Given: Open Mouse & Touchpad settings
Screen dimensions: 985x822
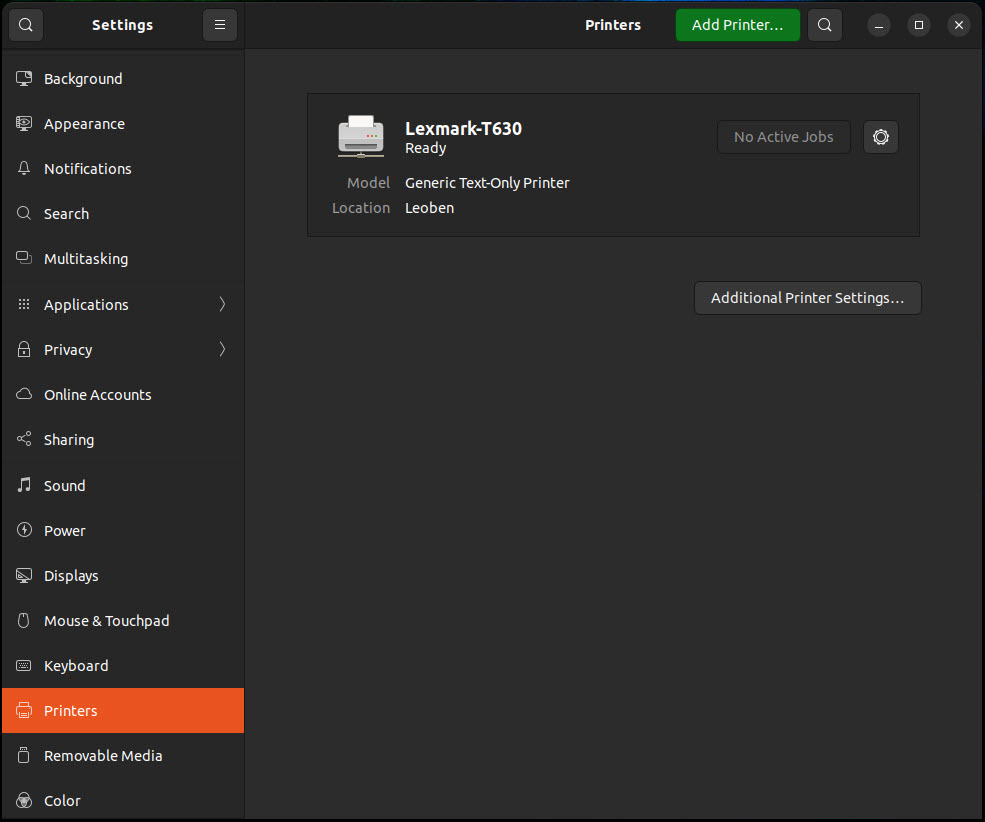Looking at the screenshot, I should pos(106,621).
